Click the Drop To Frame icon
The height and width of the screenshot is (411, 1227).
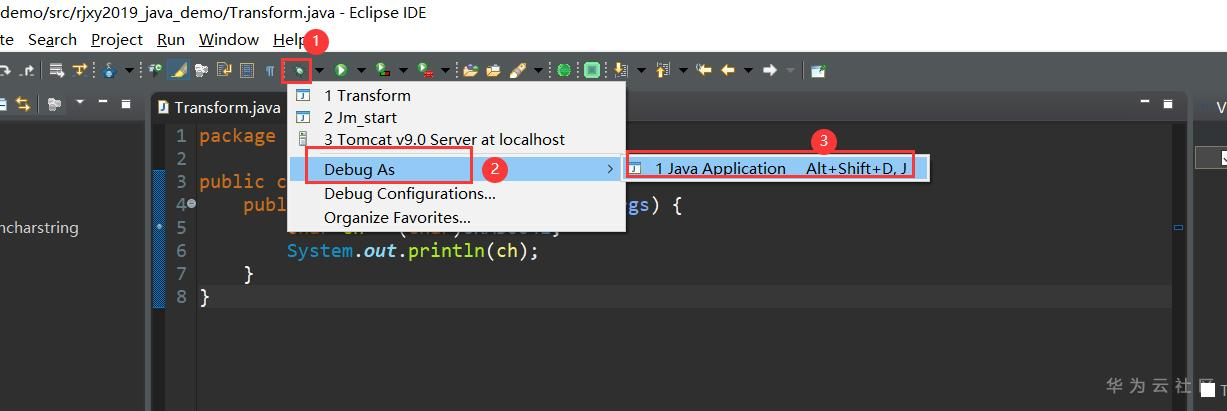[56, 70]
